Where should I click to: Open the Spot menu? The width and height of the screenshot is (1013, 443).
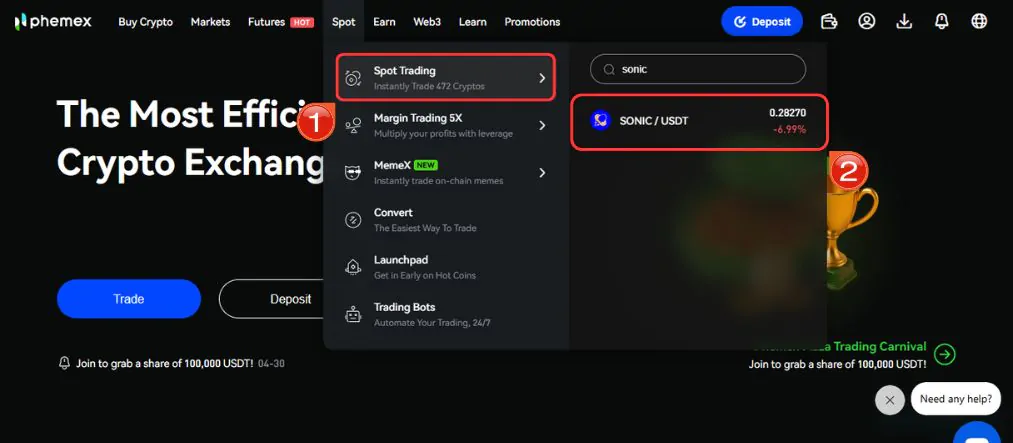pyautogui.click(x=344, y=22)
